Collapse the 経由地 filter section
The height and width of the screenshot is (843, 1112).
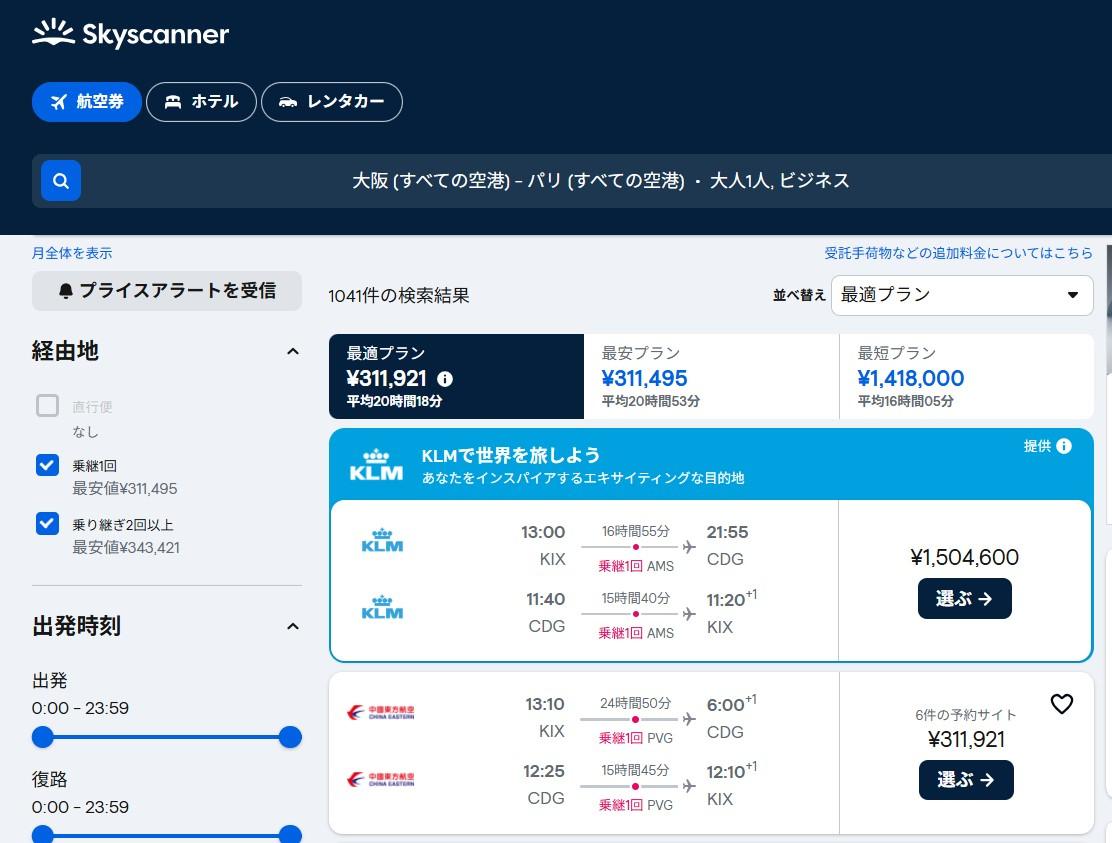(x=293, y=352)
